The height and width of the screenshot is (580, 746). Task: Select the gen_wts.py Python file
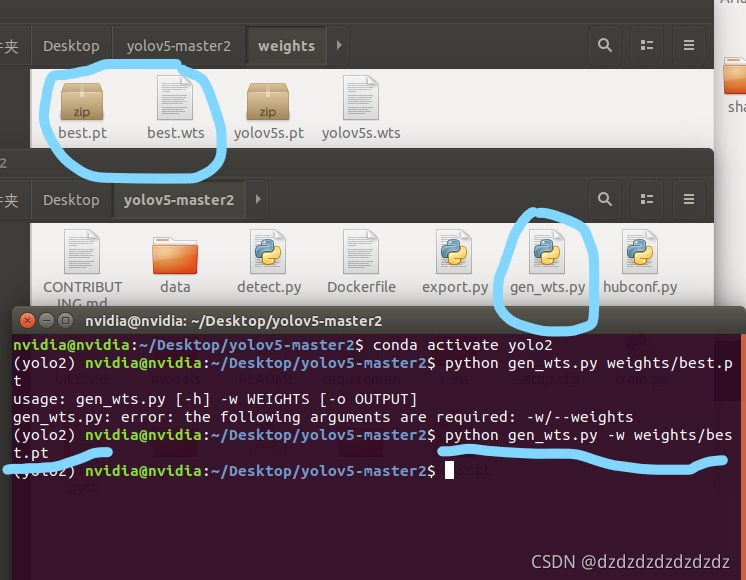pyautogui.click(x=547, y=252)
